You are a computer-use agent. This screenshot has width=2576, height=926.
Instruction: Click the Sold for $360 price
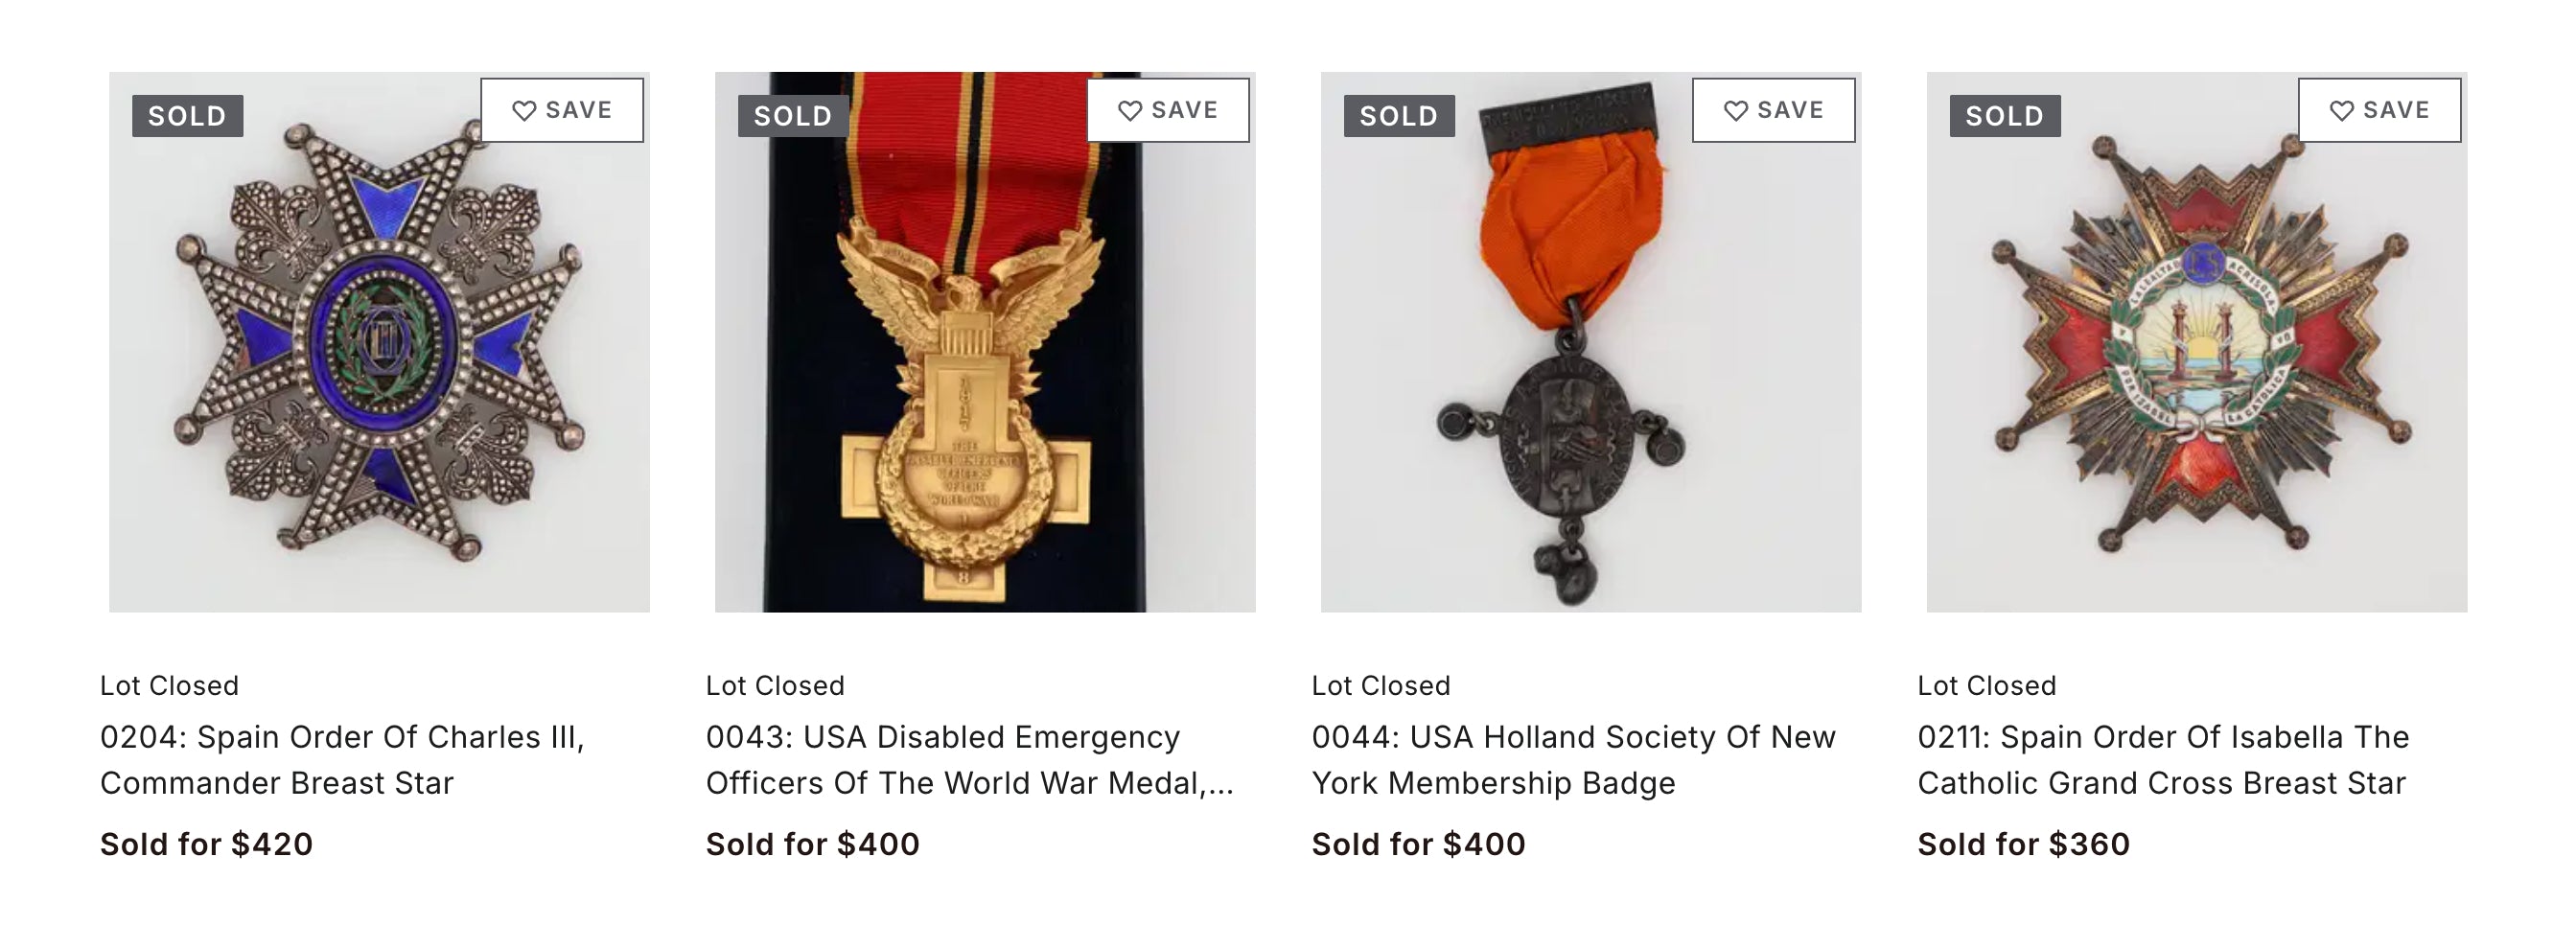[x=2023, y=844]
